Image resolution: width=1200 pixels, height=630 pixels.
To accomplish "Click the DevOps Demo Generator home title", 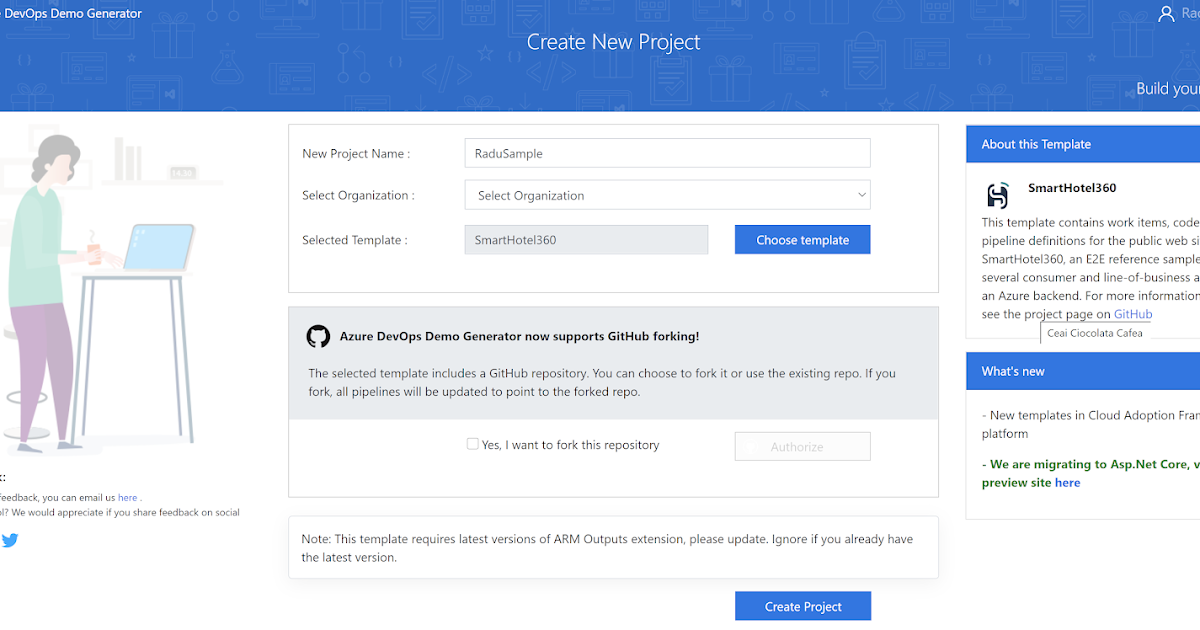I will [x=73, y=13].
